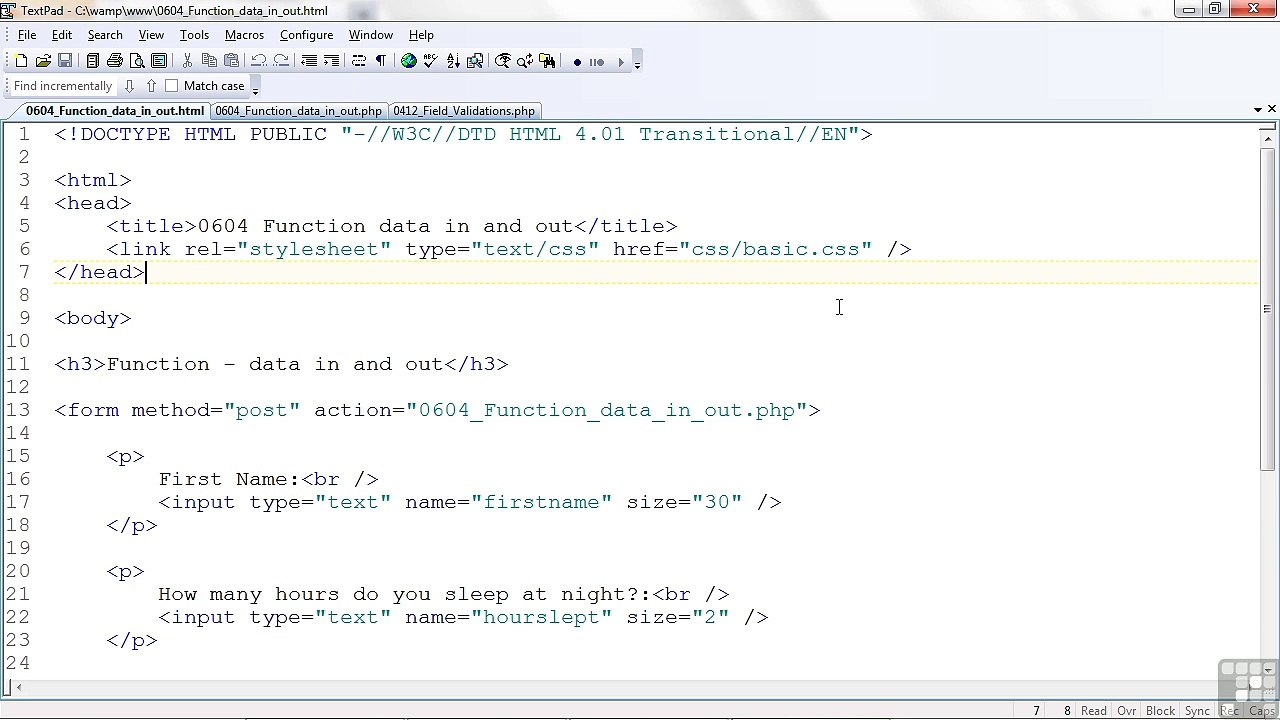This screenshot has width=1280, height=720.
Task: Toggle Ovr overtype mode in status bar
Action: [x=1126, y=711]
